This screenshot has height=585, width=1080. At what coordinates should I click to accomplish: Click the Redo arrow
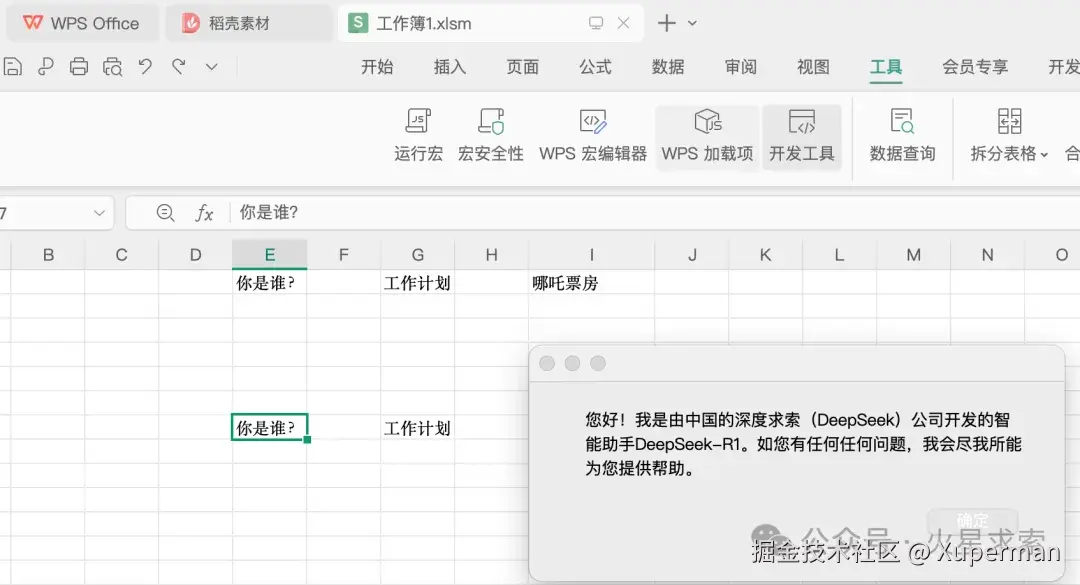[x=178, y=67]
